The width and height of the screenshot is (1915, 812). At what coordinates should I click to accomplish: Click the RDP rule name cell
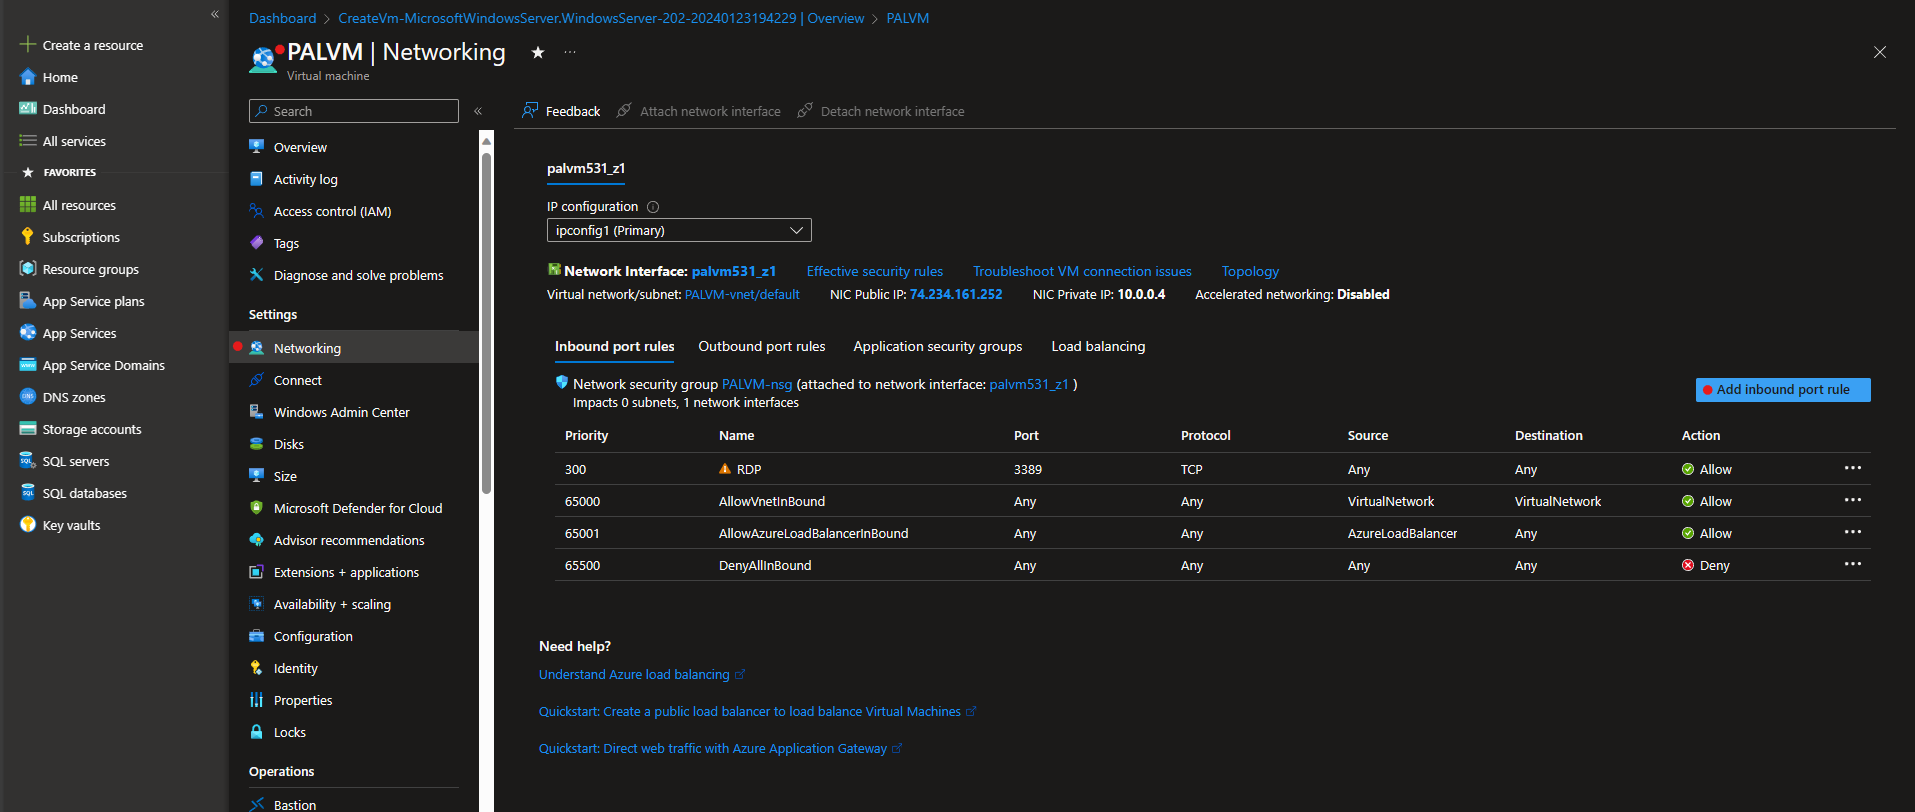coord(749,469)
